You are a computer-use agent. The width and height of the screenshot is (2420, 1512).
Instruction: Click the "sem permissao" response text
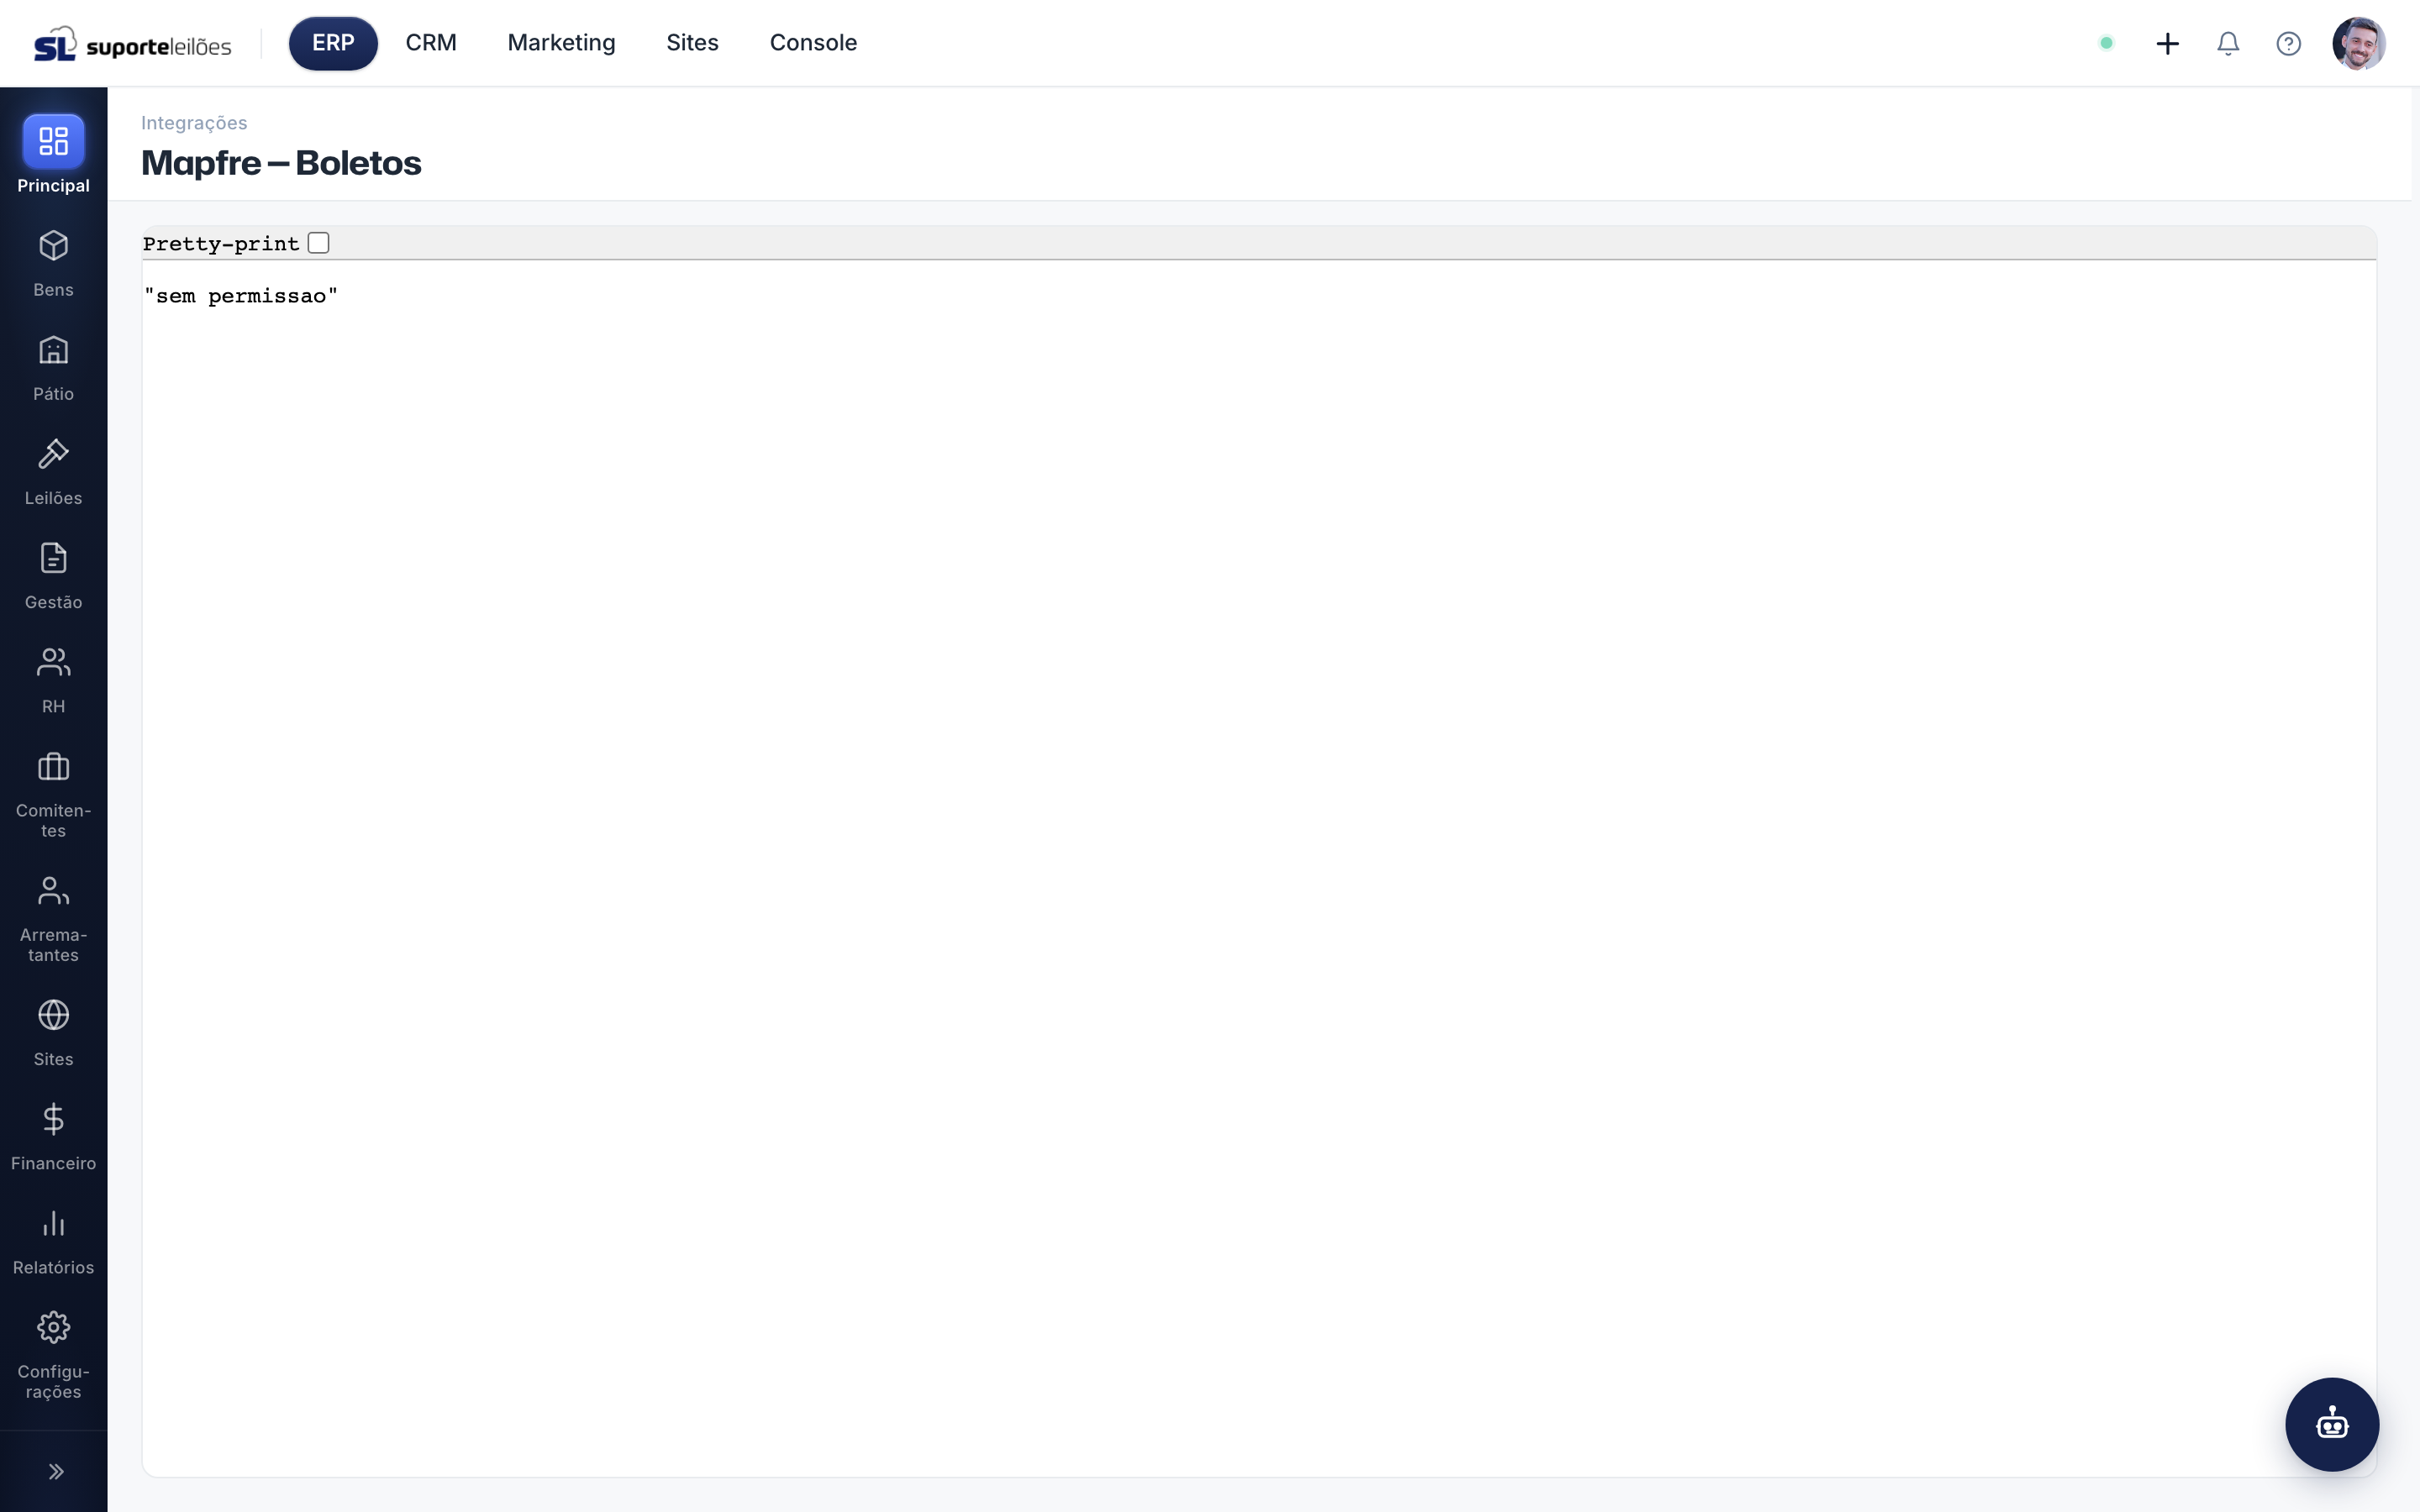coord(241,296)
